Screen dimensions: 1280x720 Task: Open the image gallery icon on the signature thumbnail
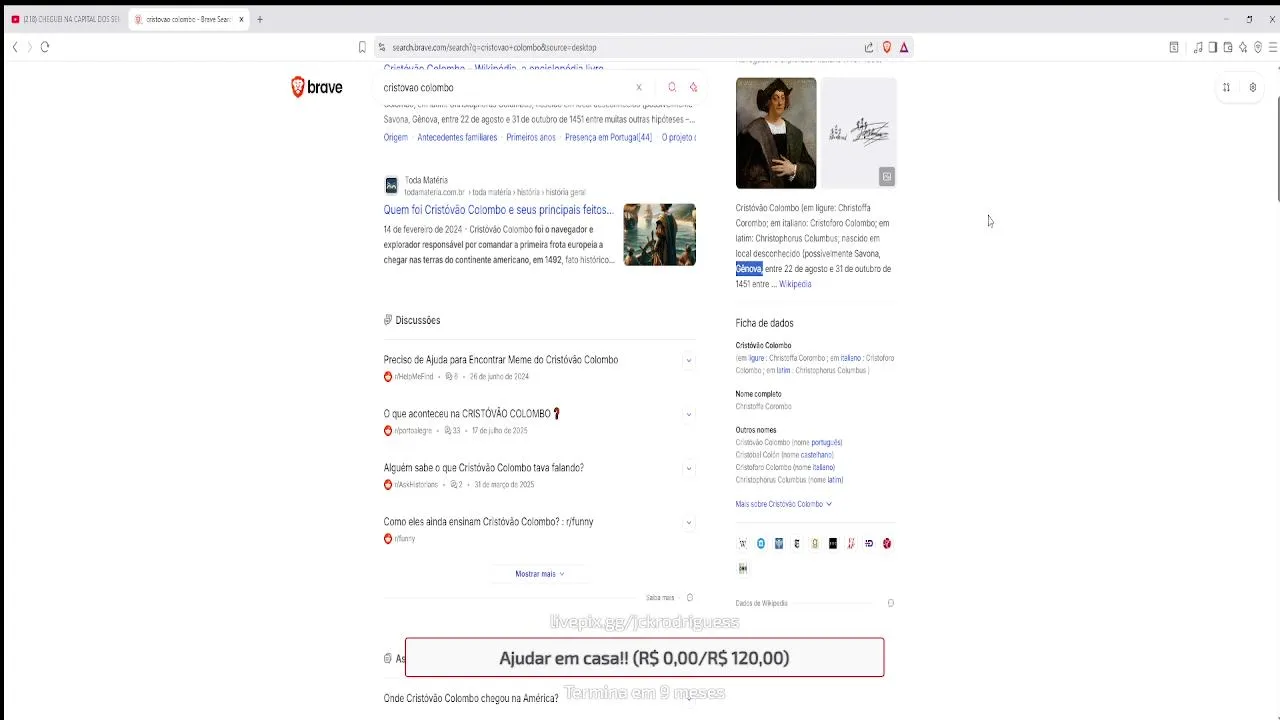click(x=886, y=177)
